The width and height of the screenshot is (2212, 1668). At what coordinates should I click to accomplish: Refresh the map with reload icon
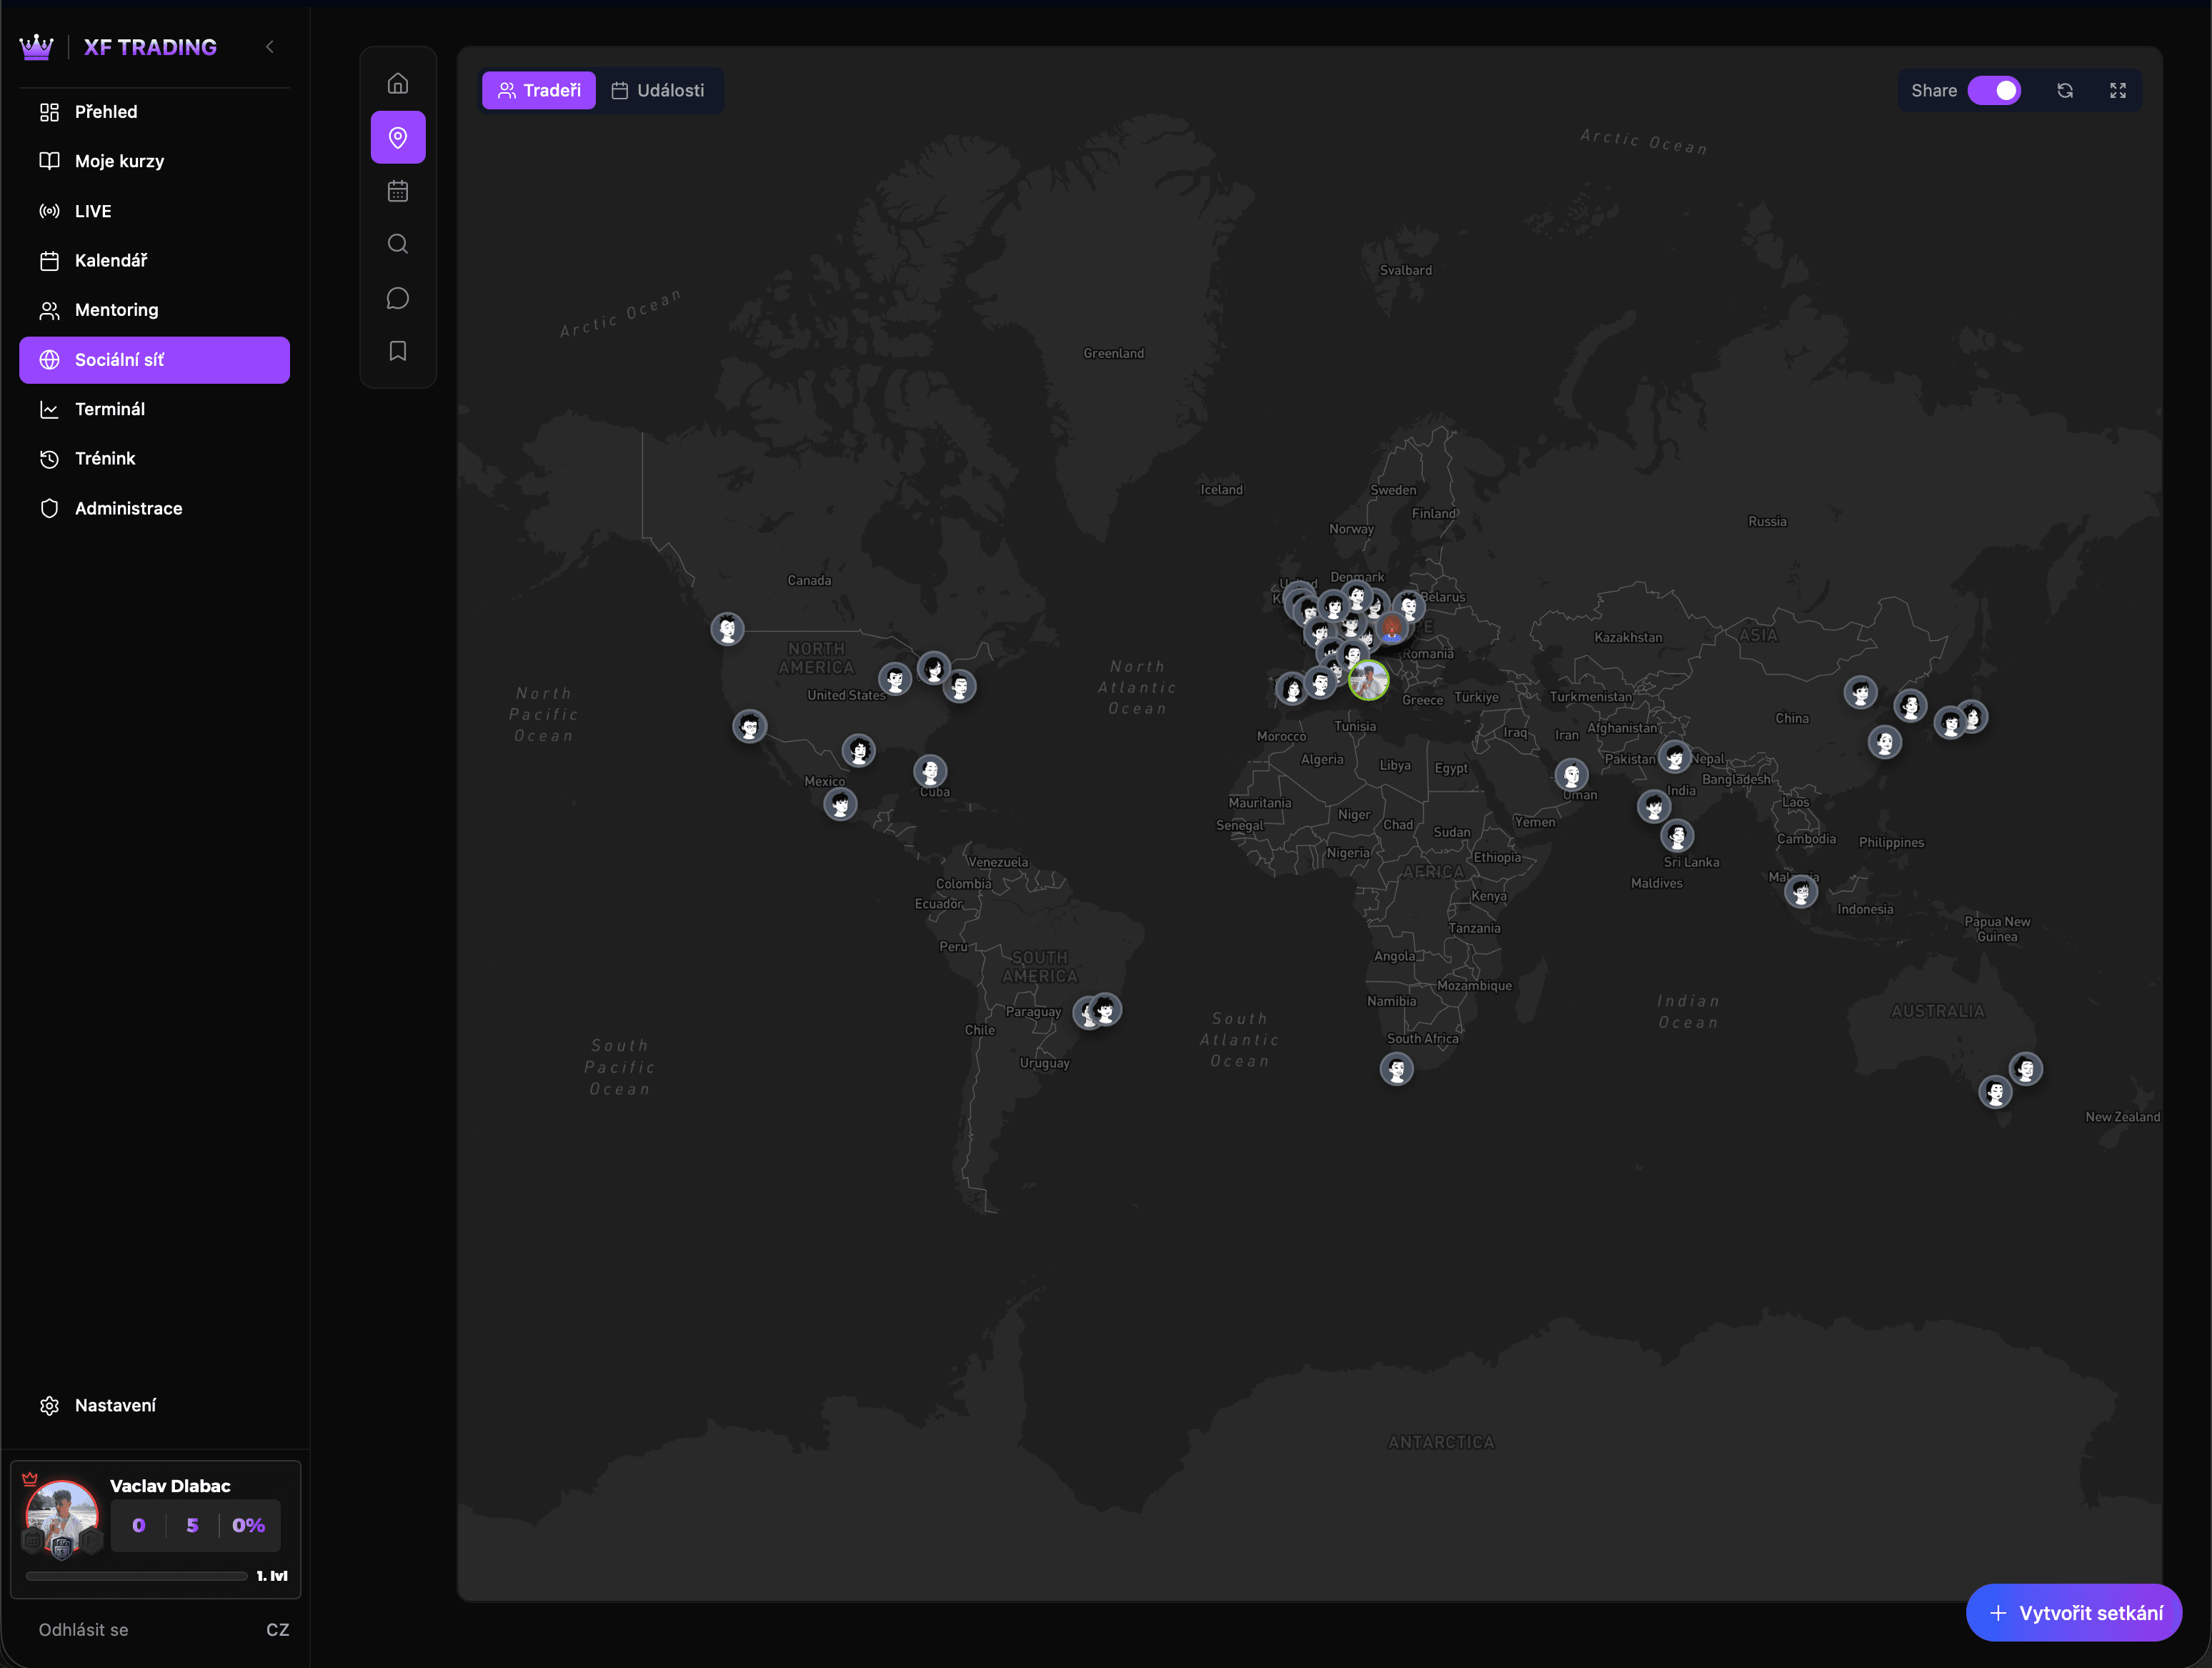pyautogui.click(x=2065, y=91)
